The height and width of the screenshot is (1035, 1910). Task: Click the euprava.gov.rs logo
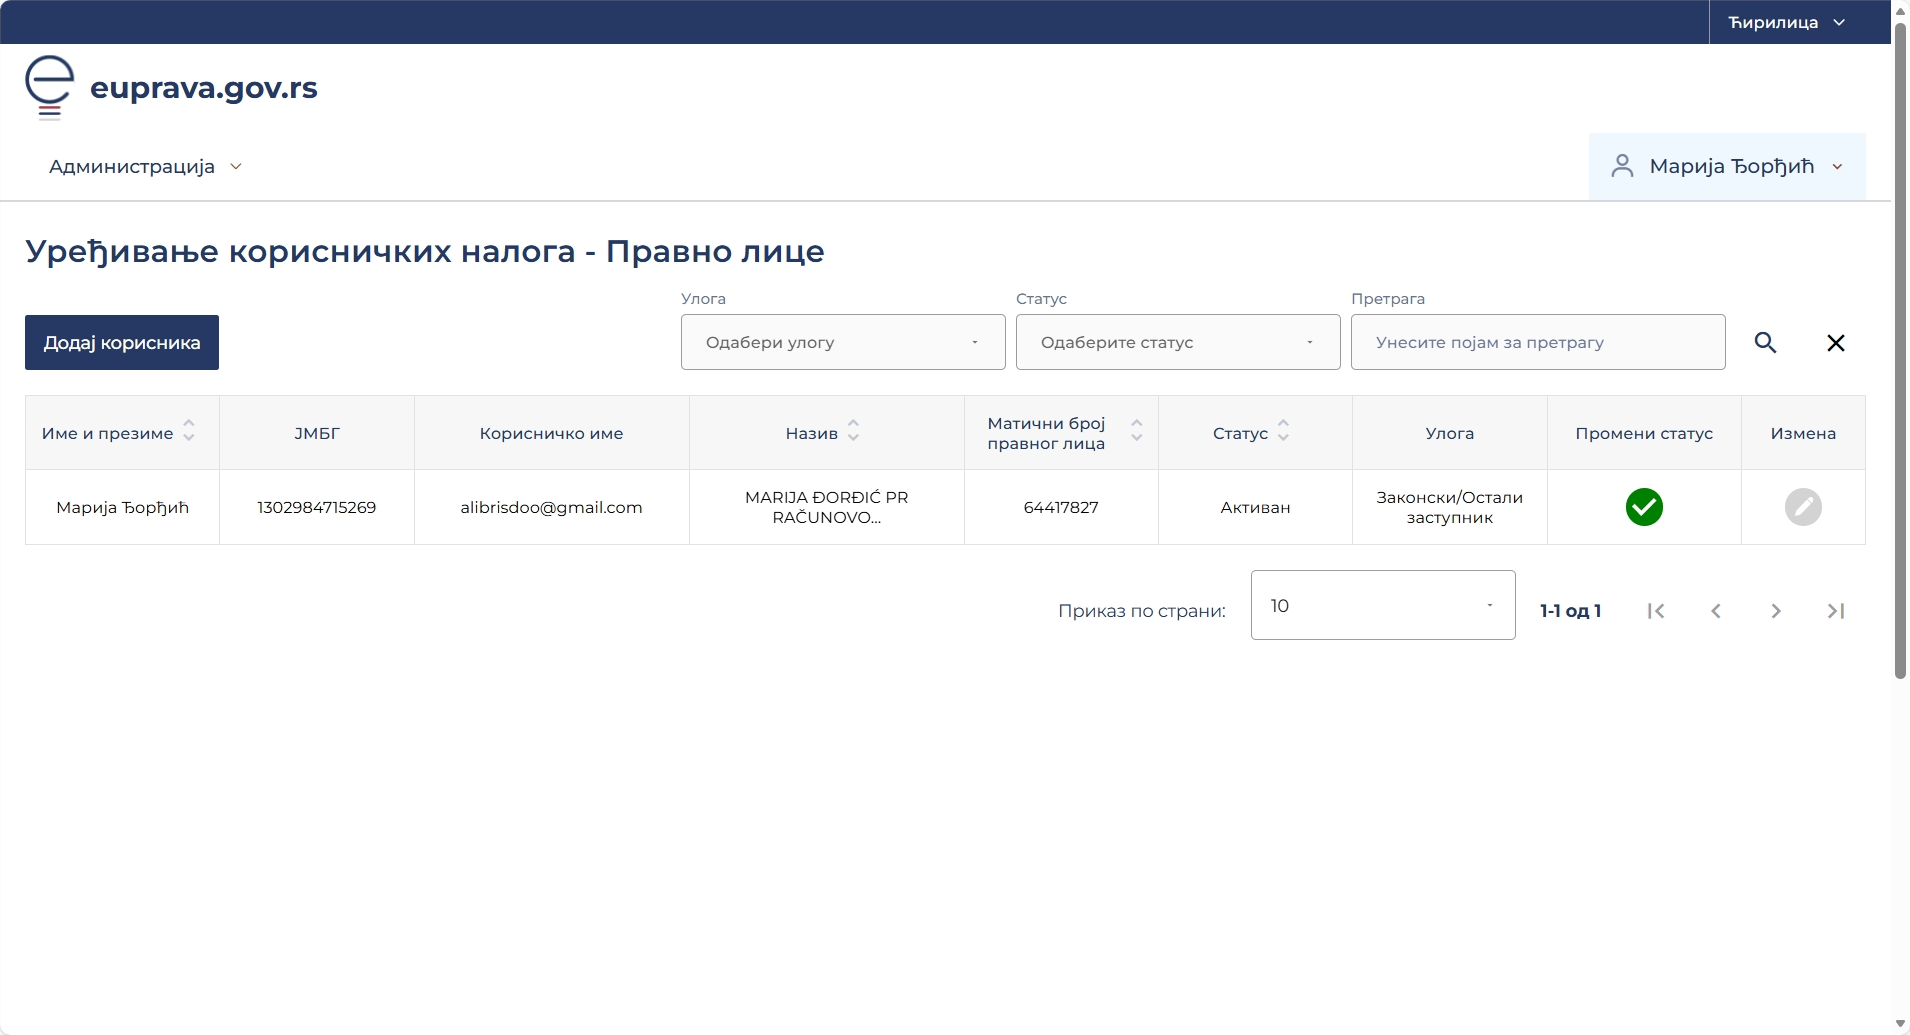pyautogui.click(x=171, y=88)
